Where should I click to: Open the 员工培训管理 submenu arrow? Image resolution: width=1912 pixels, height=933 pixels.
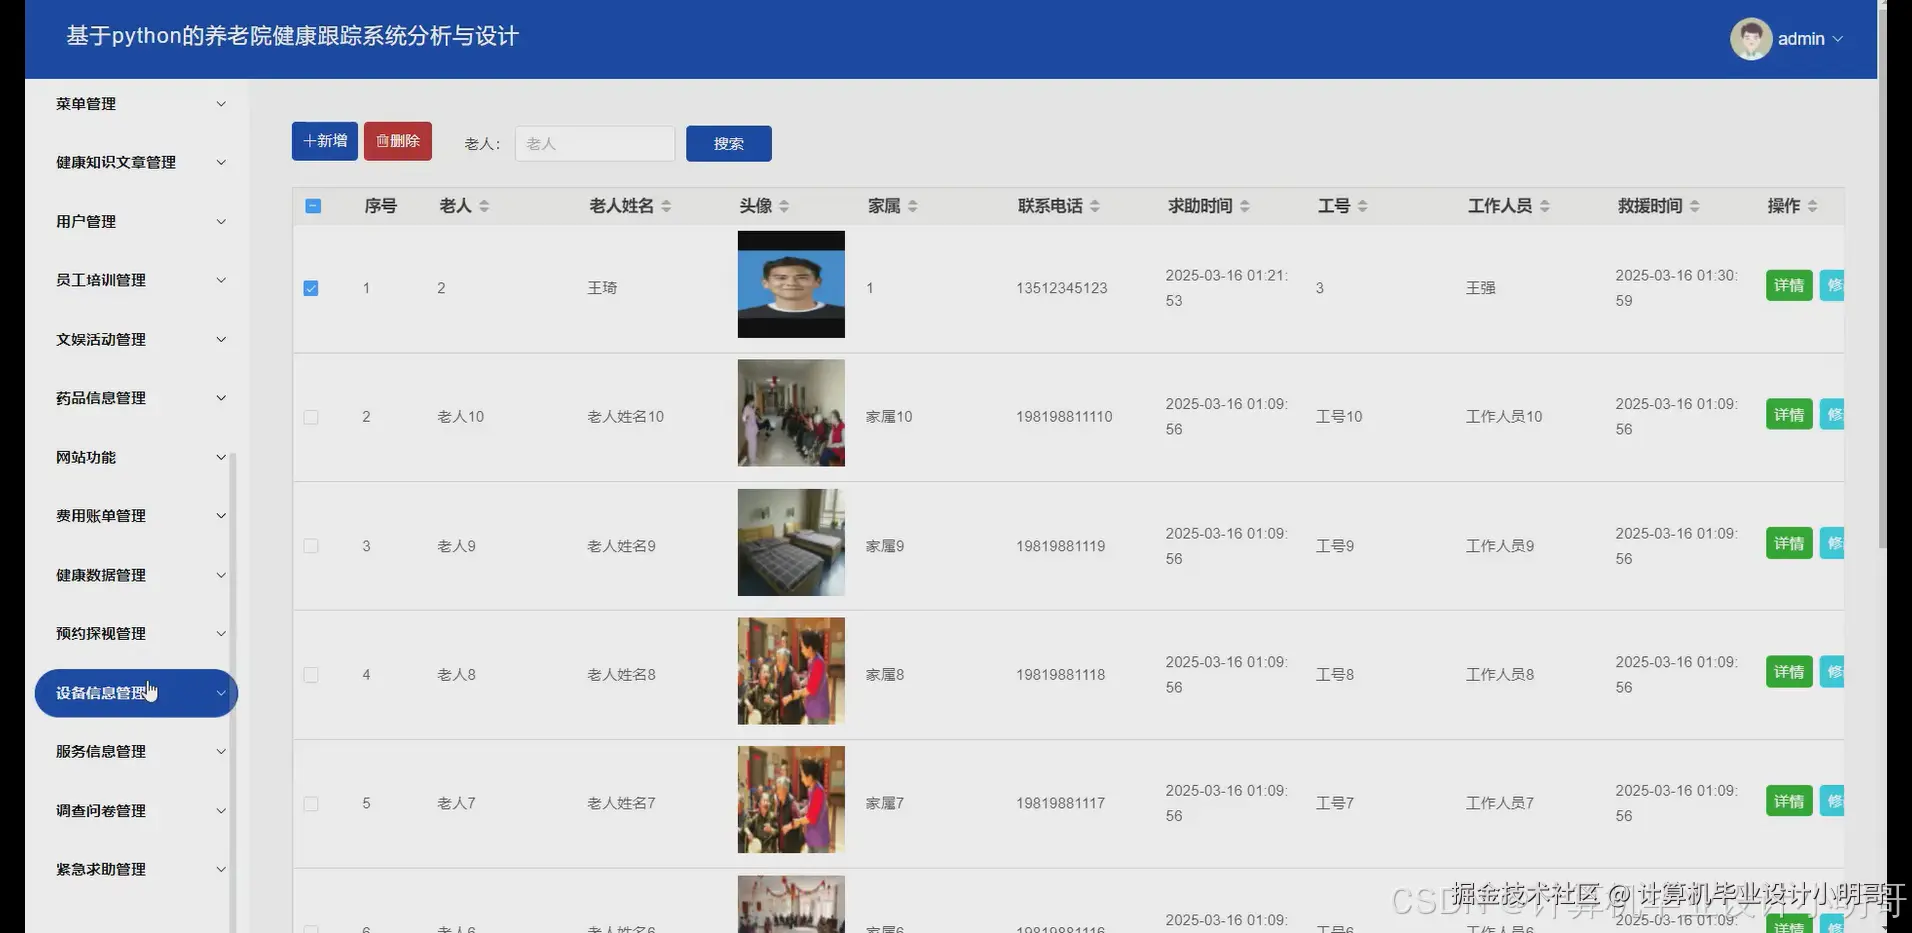[x=221, y=280]
